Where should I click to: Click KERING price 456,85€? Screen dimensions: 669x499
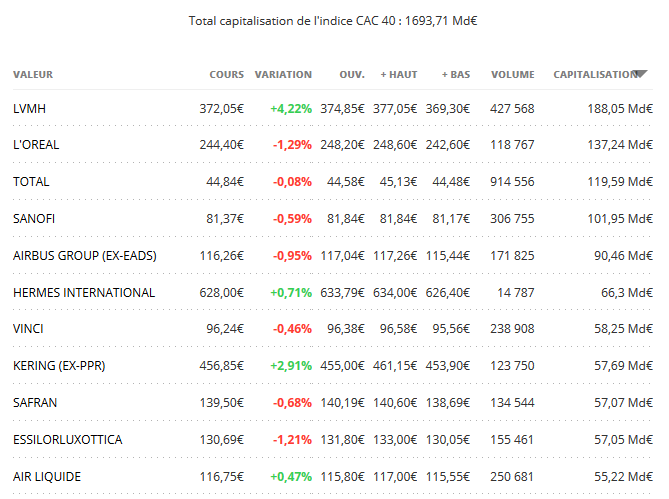click(221, 366)
